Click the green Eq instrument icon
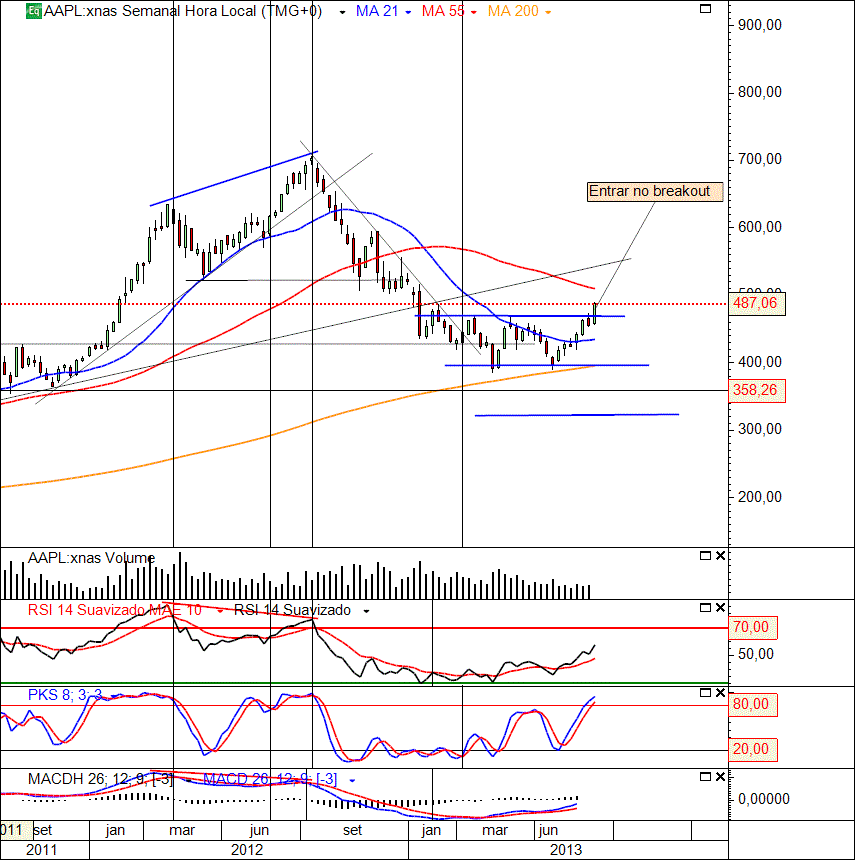 click(33, 10)
